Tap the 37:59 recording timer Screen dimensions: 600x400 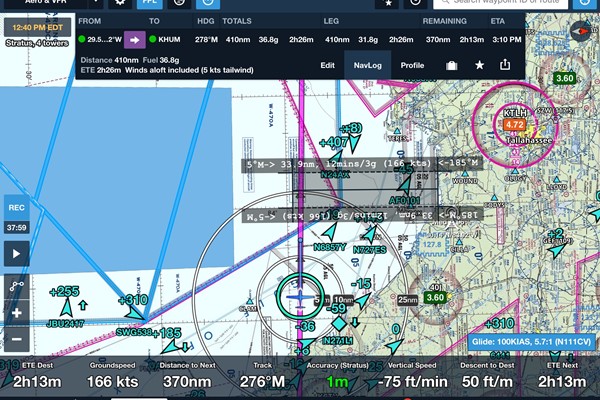16,228
